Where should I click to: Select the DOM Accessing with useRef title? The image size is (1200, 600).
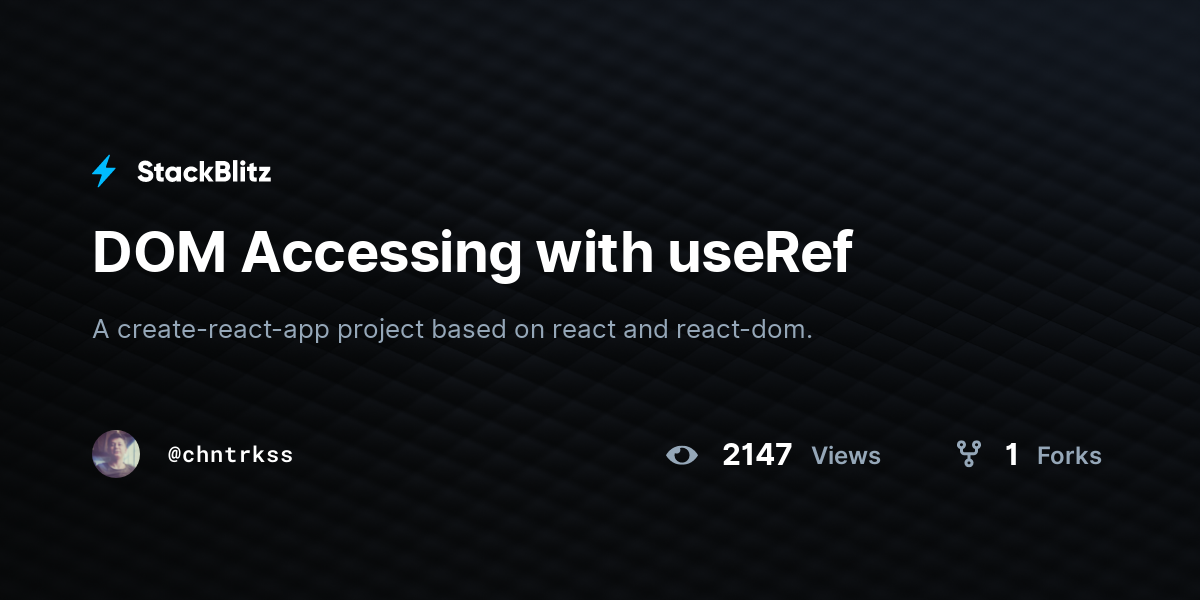[472, 253]
